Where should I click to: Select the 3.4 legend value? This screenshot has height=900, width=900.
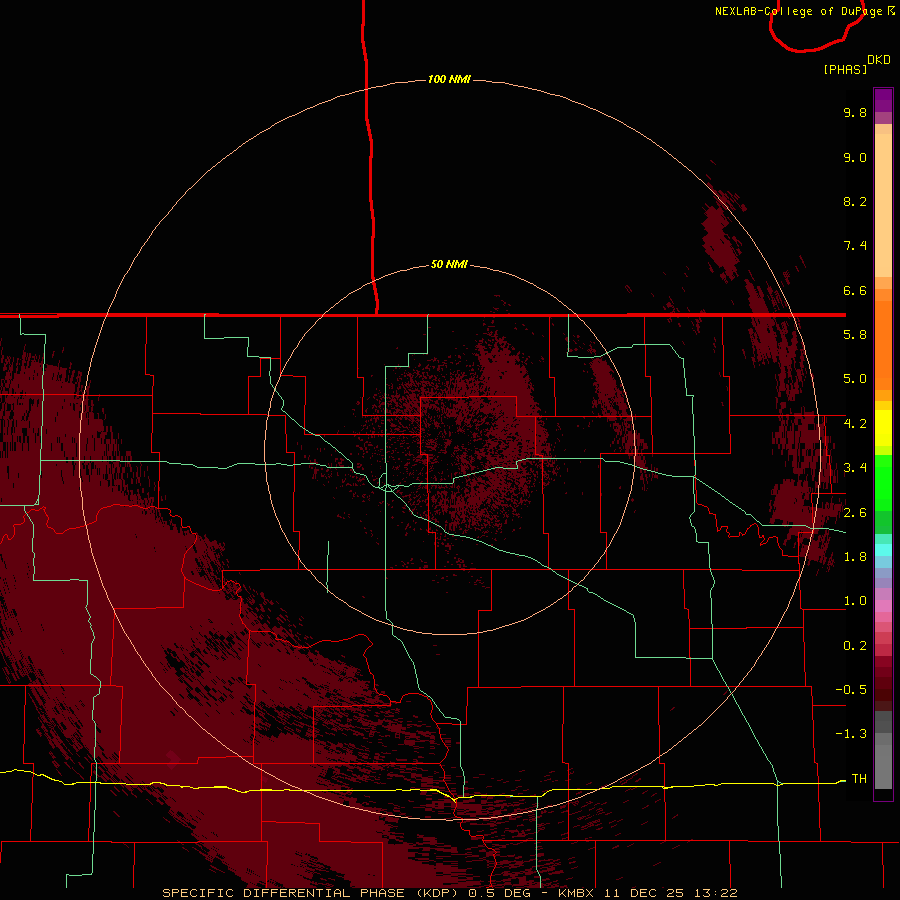pos(855,468)
